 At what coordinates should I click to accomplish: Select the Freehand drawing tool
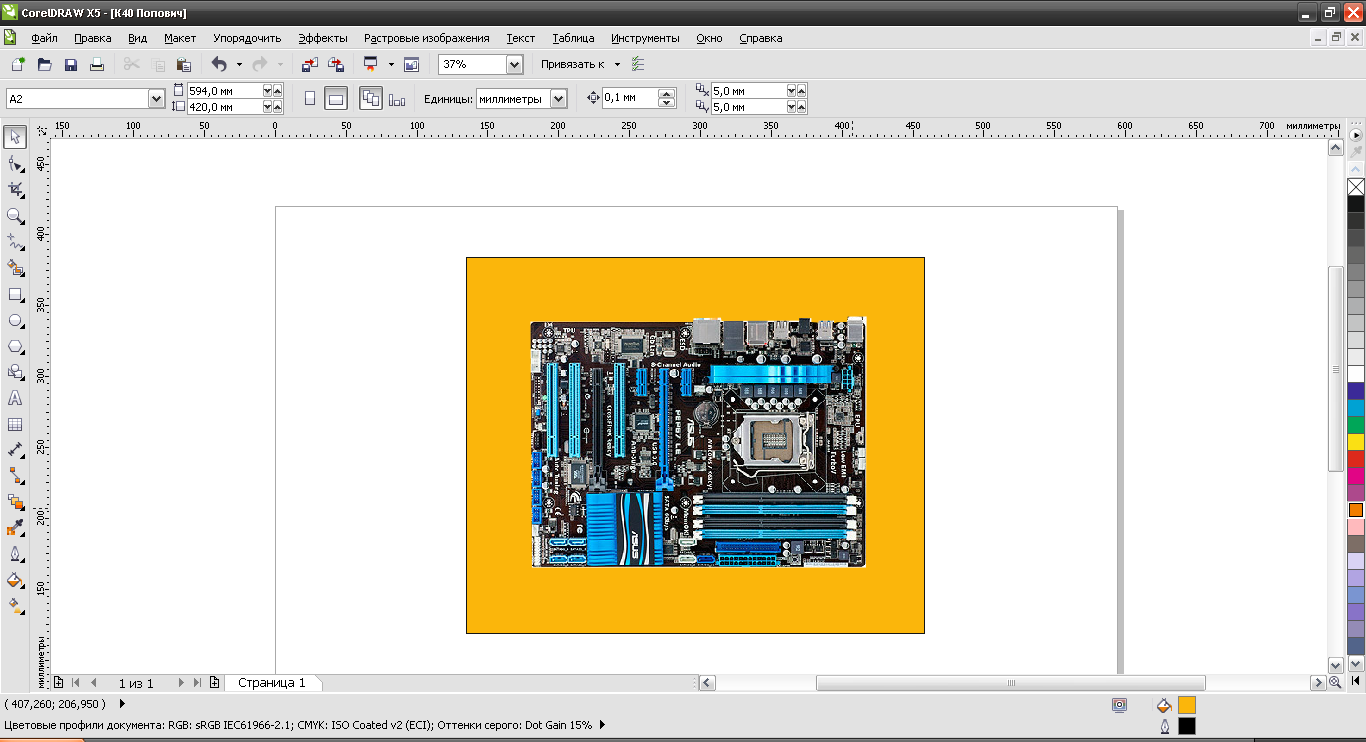point(15,241)
